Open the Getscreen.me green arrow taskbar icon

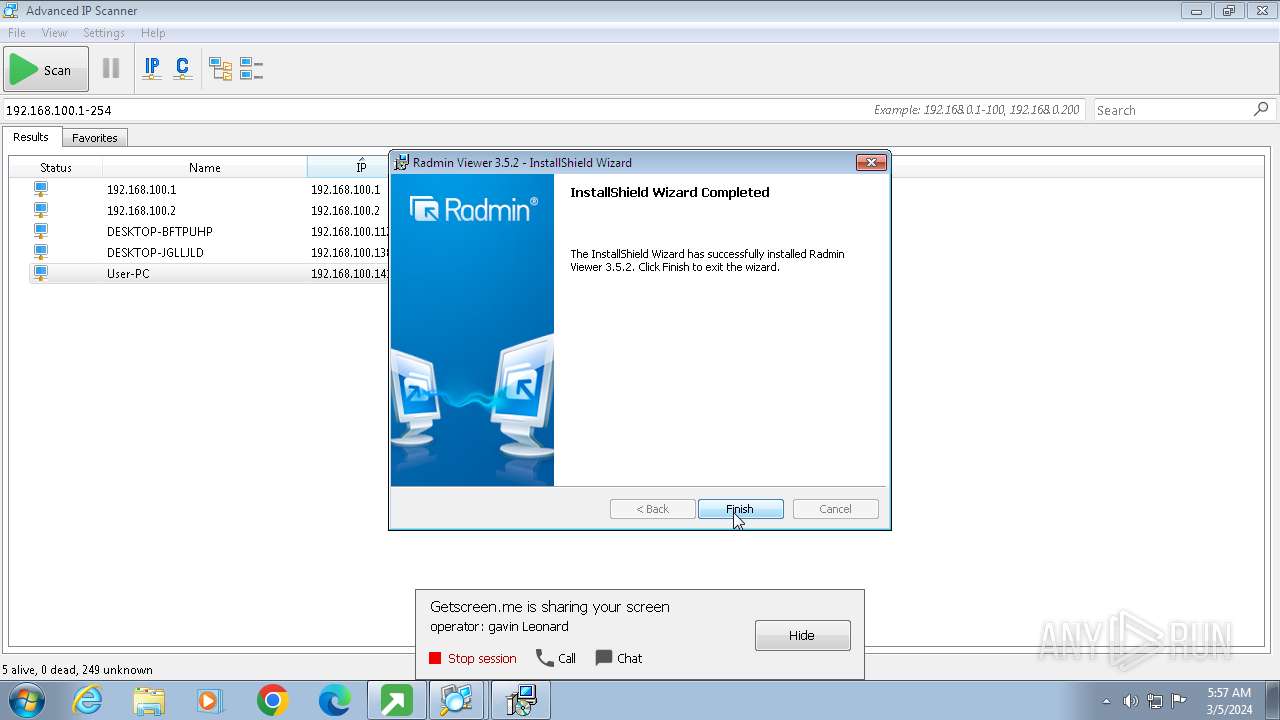(x=396, y=701)
